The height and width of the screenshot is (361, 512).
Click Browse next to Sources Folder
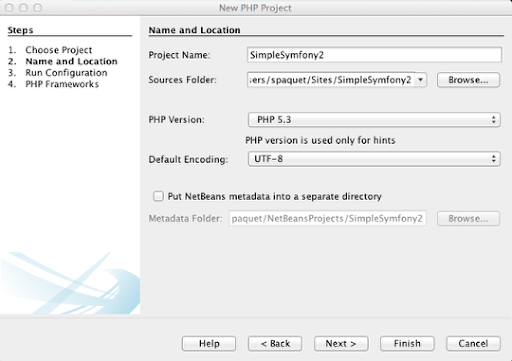(x=468, y=80)
